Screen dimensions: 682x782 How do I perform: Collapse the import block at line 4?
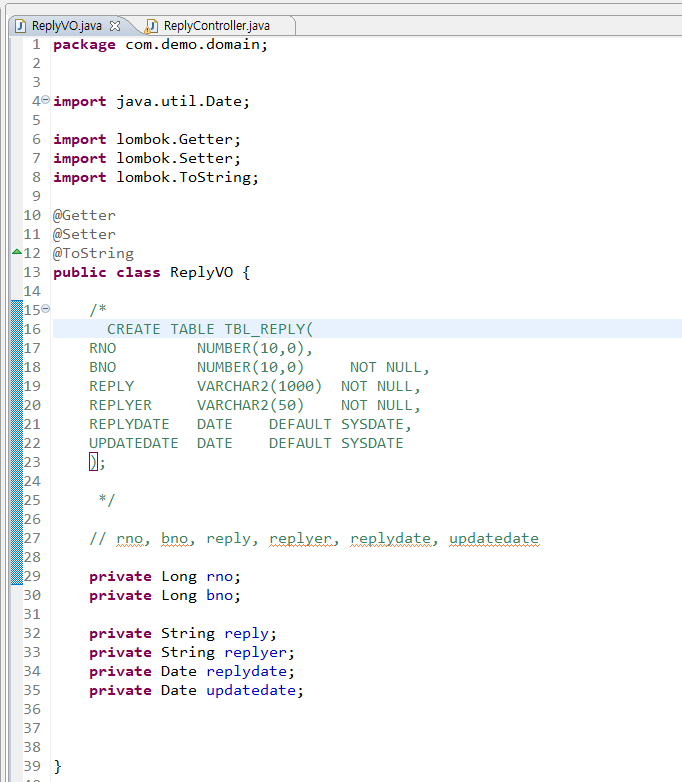click(45, 100)
